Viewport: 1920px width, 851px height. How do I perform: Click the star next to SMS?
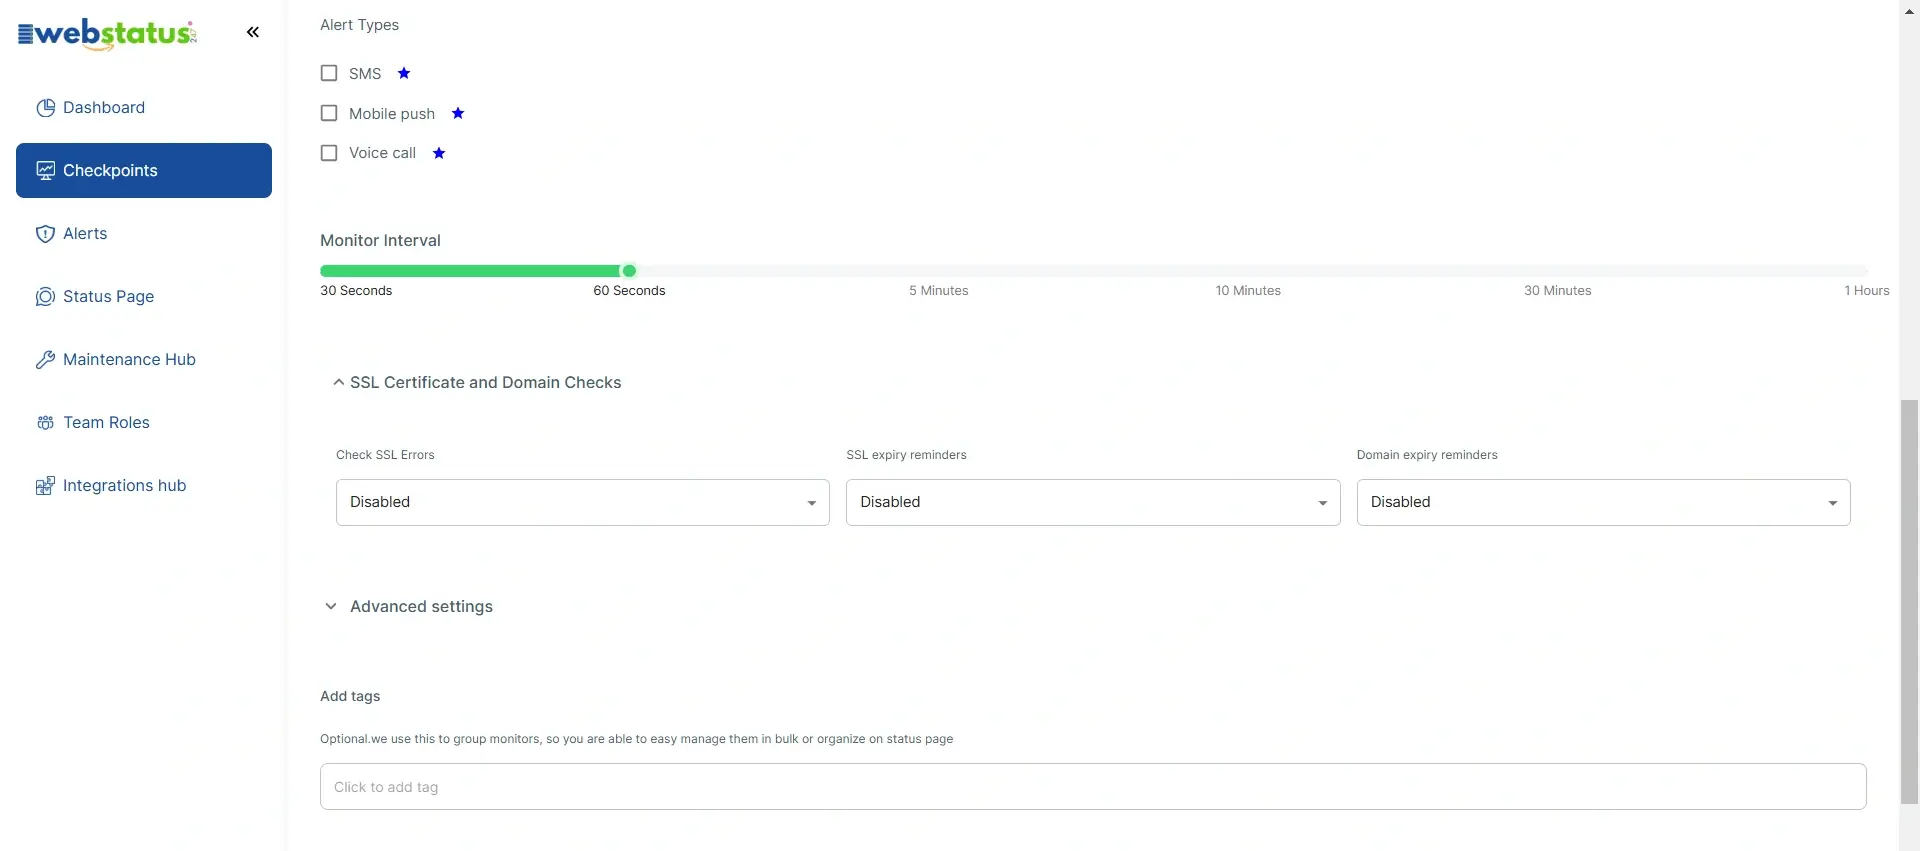click(404, 73)
